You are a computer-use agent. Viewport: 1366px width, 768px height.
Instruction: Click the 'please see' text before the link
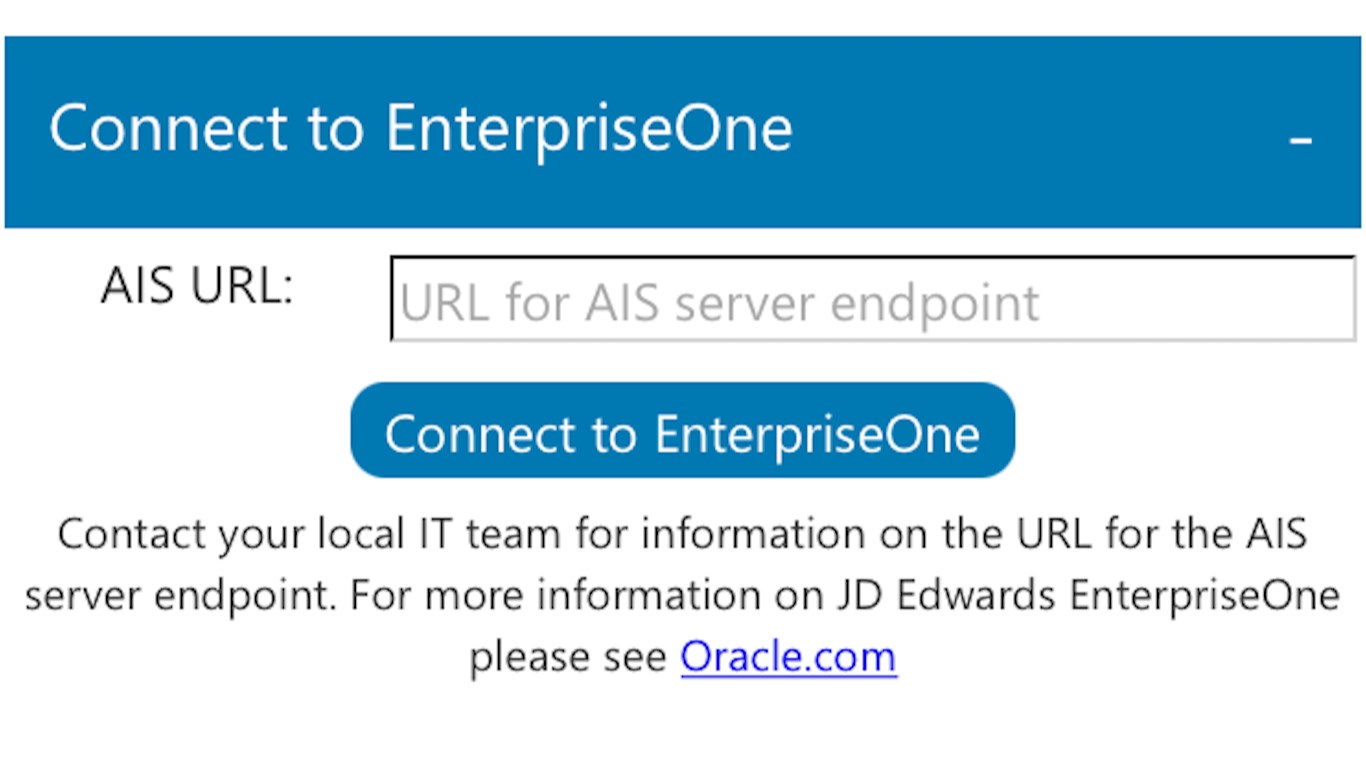pos(569,657)
